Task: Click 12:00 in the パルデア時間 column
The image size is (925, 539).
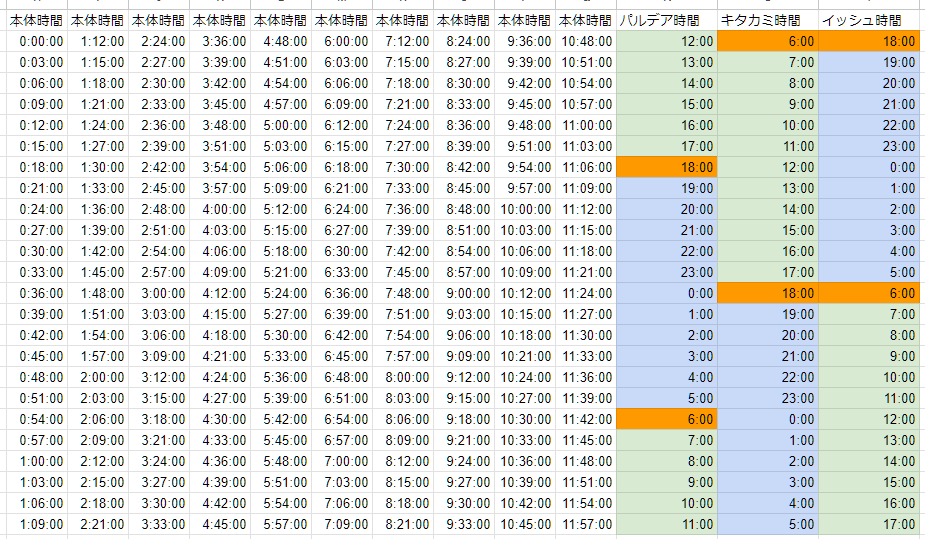Action: tap(667, 41)
